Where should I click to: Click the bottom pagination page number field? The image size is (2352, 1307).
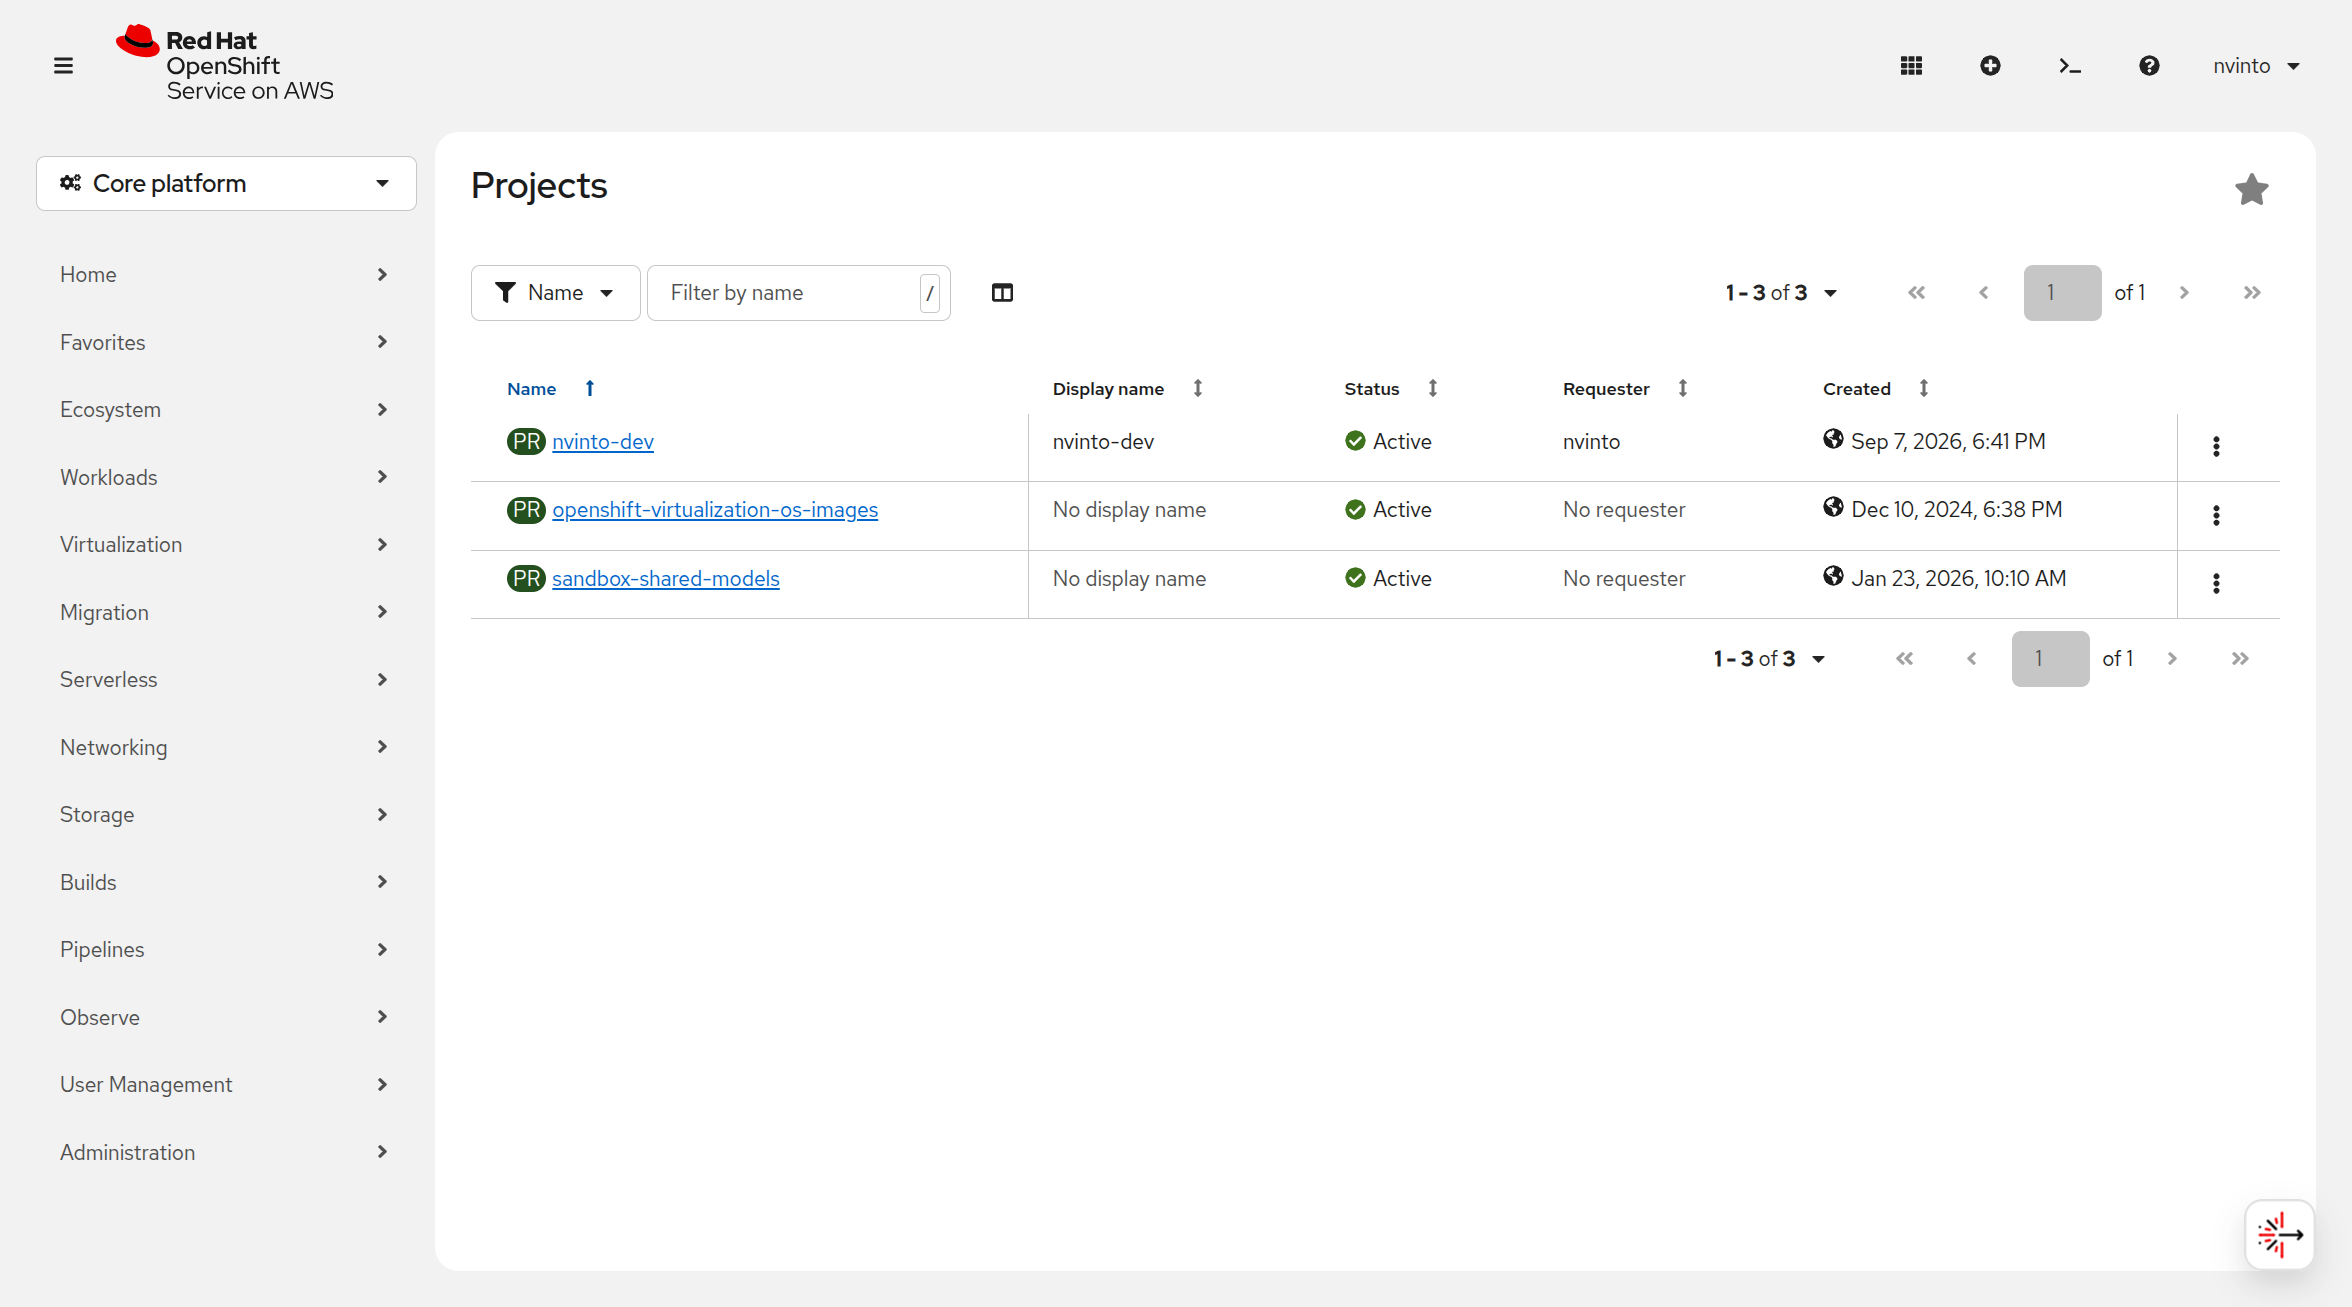pyautogui.click(x=2050, y=659)
